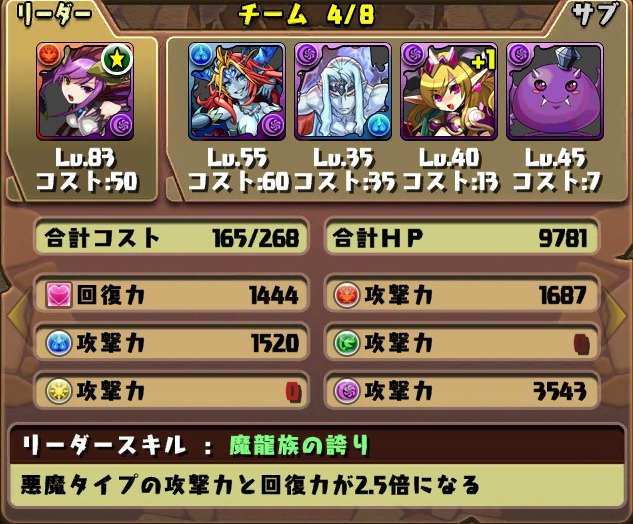Select the blonde +1 succubus monster
633x524 pixels.
tap(449, 92)
